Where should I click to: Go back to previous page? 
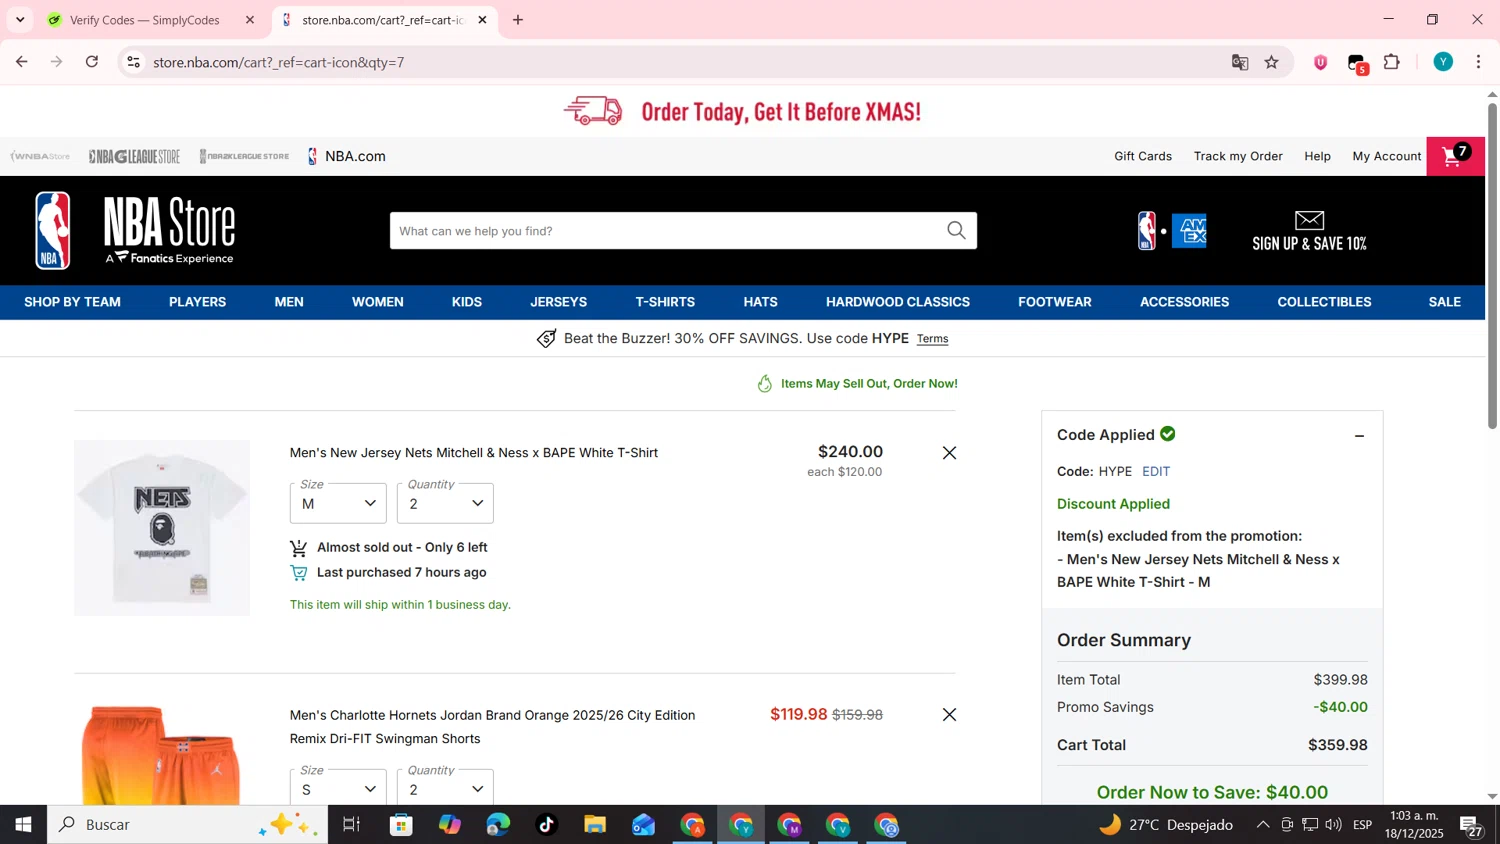click(x=22, y=62)
